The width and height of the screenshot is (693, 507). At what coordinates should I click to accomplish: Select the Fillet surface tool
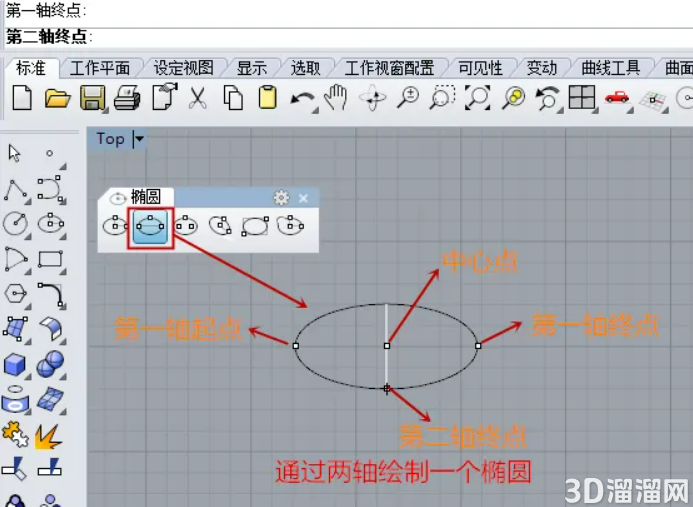[x=50, y=329]
